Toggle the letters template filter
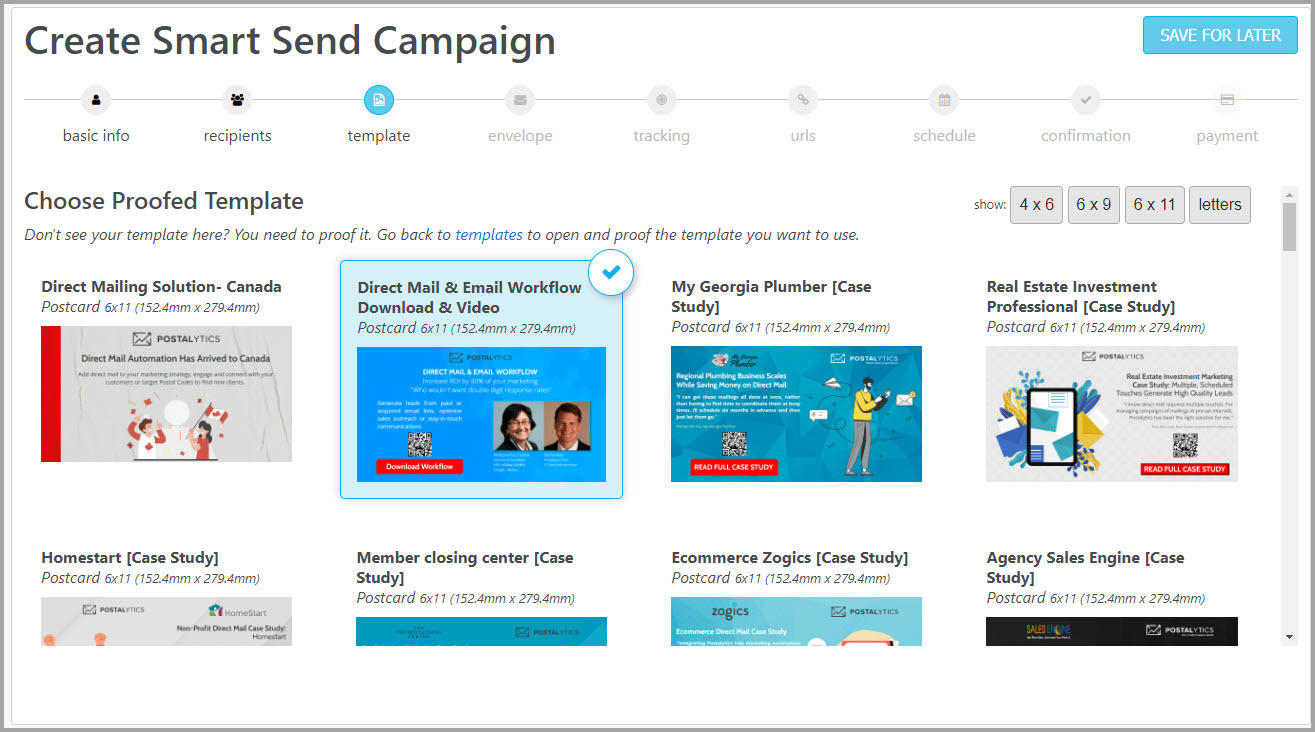The height and width of the screenshot is (732, 1315). (1219, 204)
